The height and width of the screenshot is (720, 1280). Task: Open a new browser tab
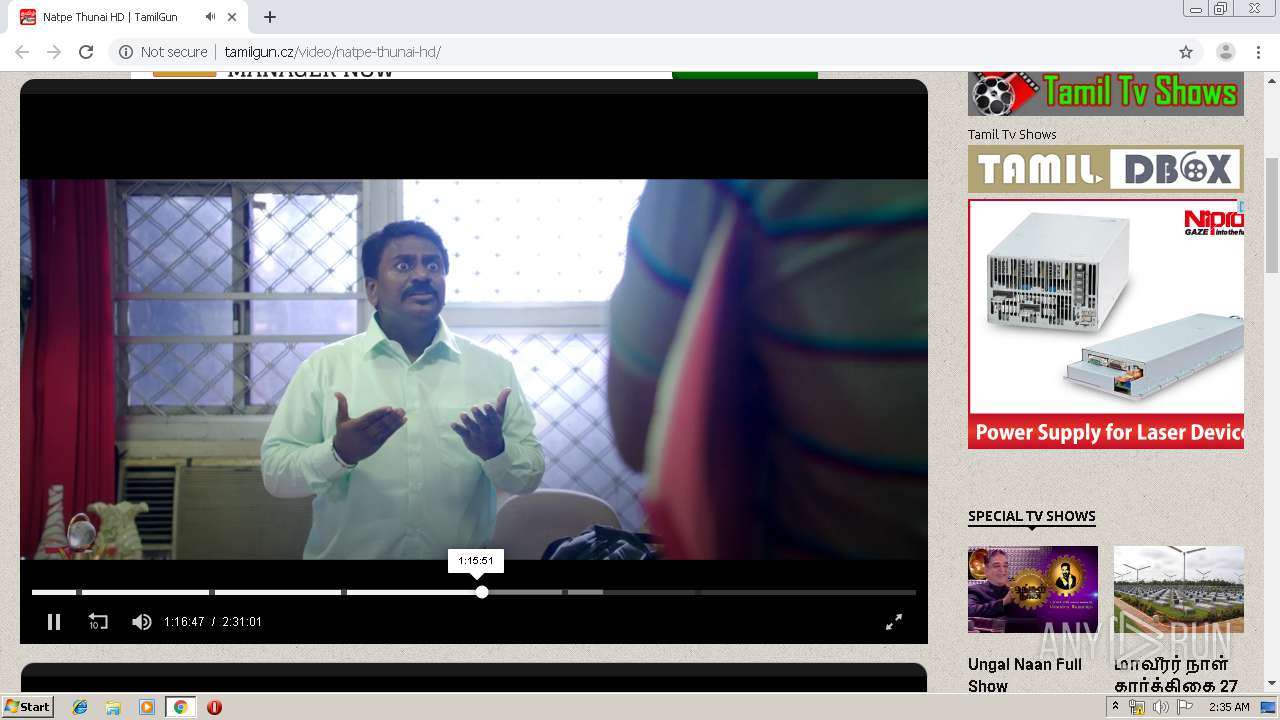pos(270,17)
